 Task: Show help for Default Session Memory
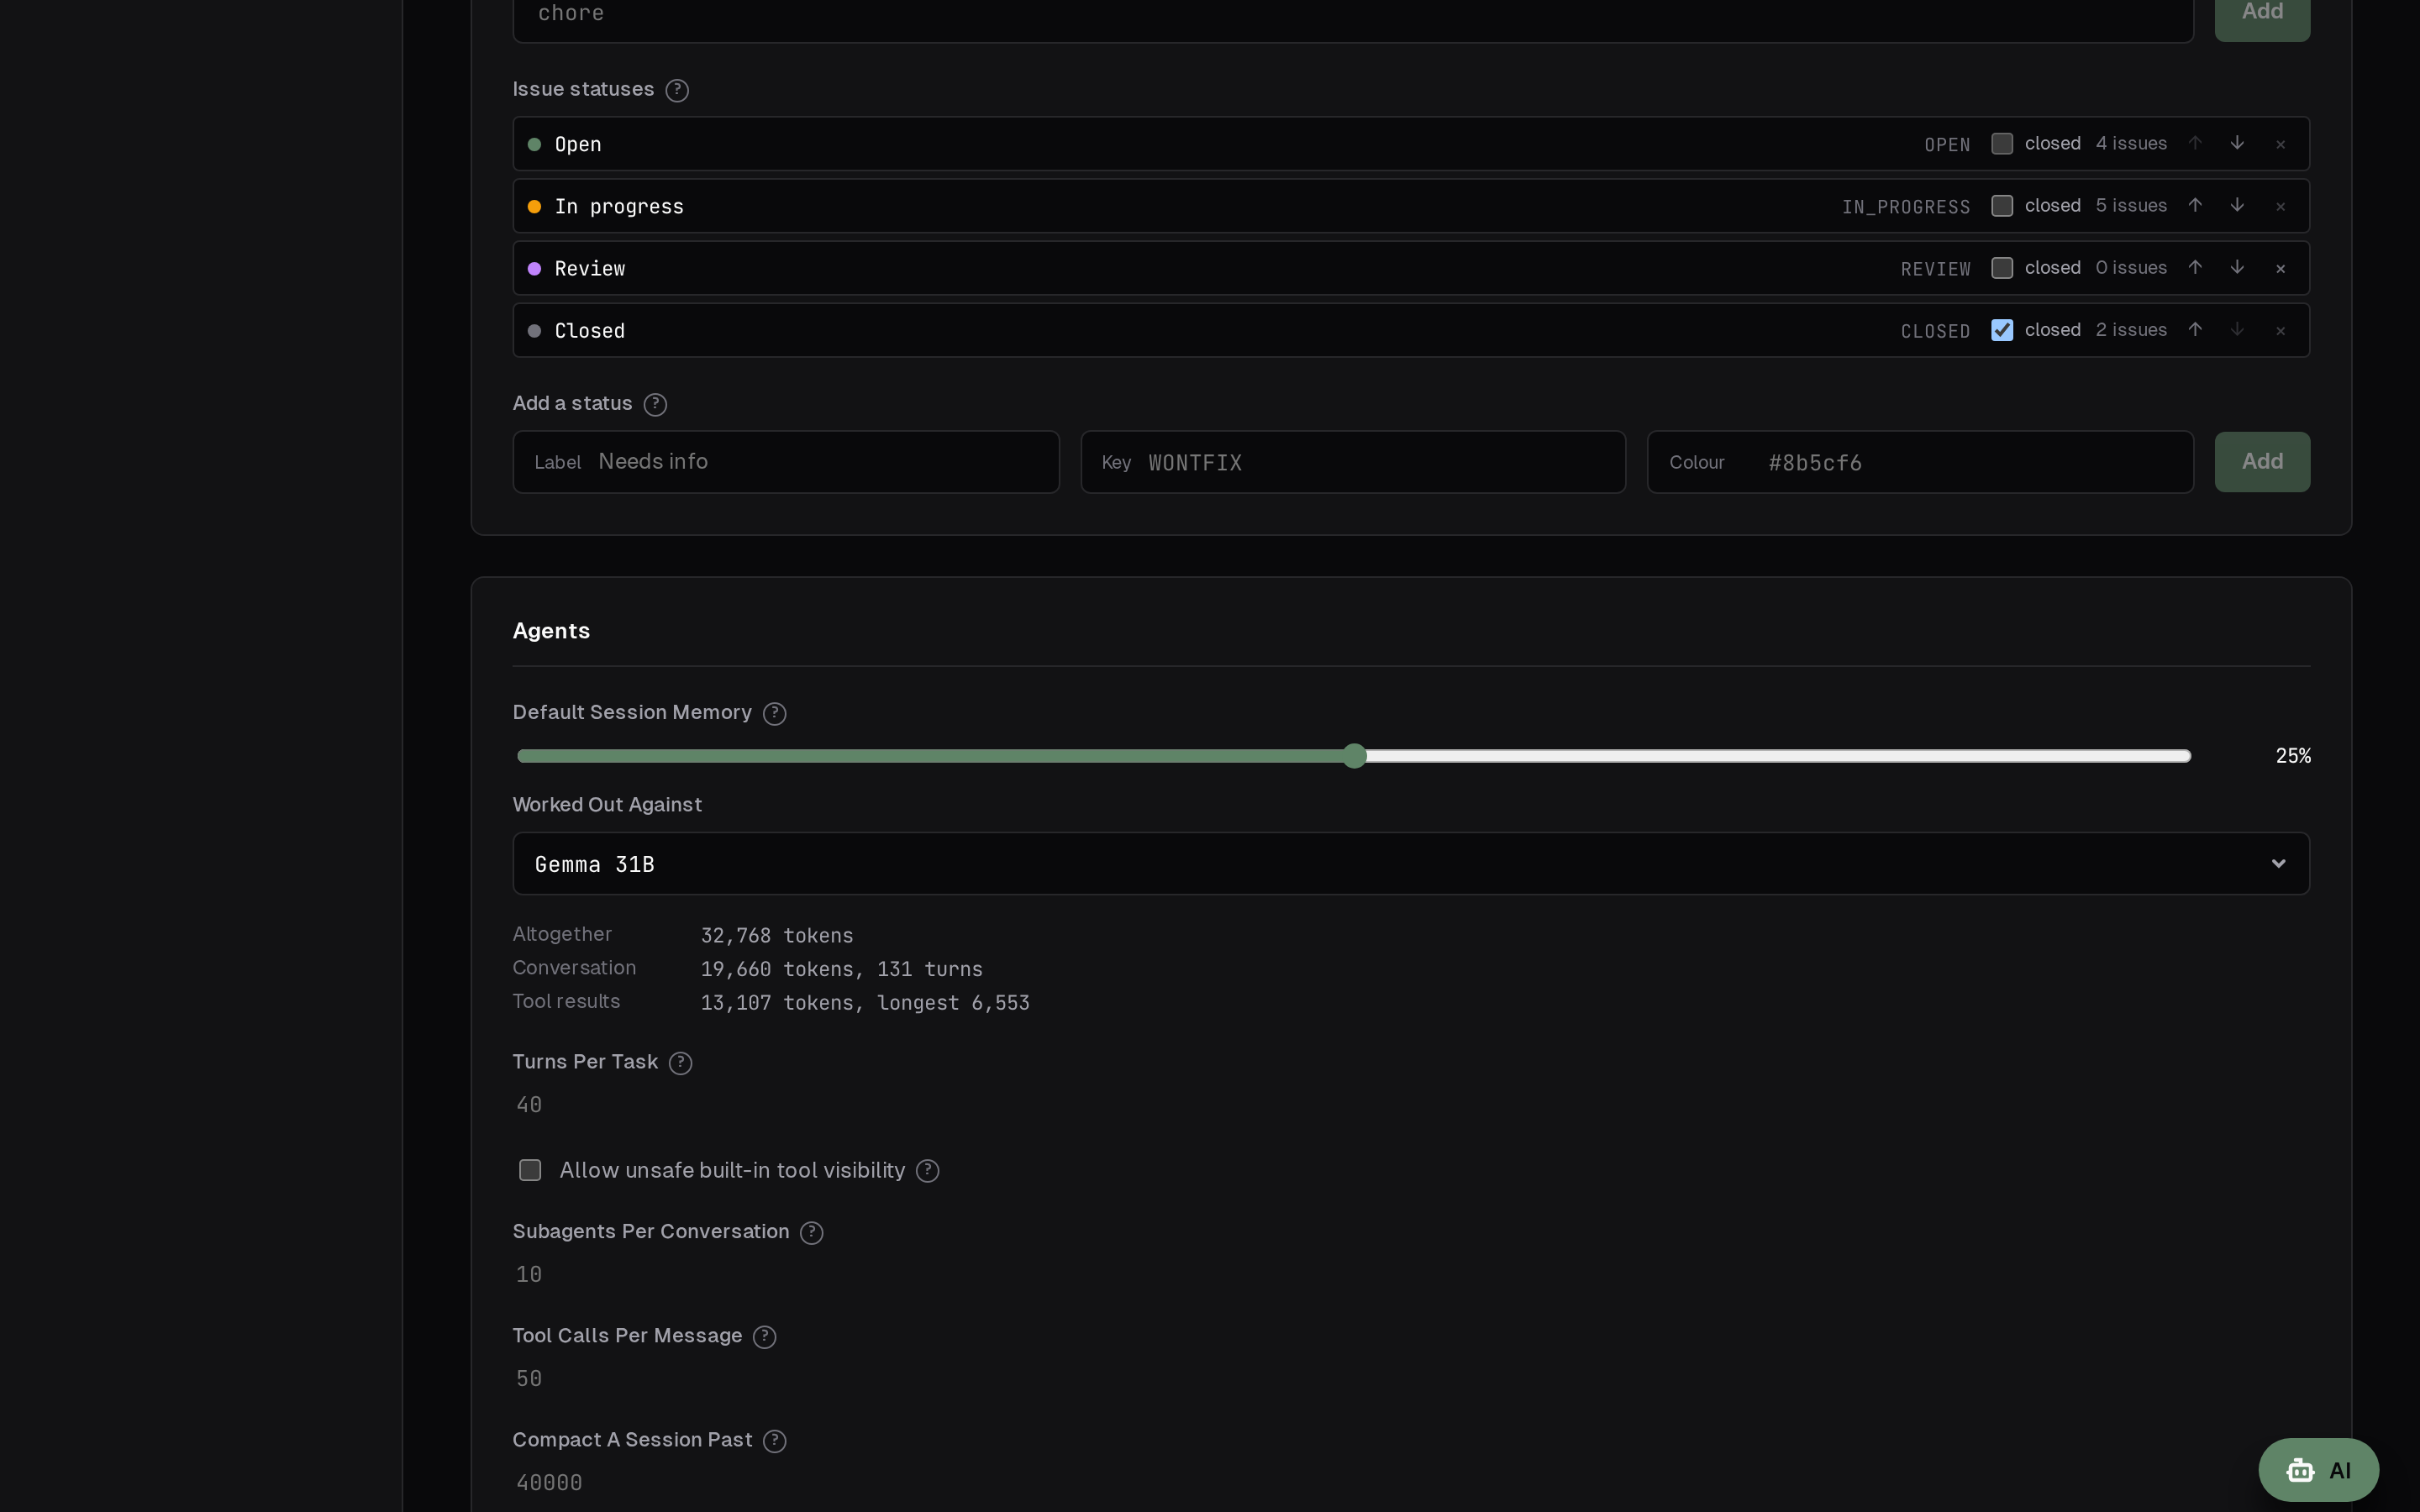click(774, 713)
